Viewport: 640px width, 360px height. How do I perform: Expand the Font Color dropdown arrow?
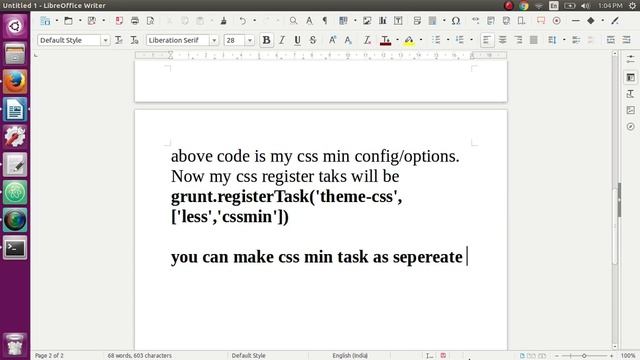click(398, 40)
